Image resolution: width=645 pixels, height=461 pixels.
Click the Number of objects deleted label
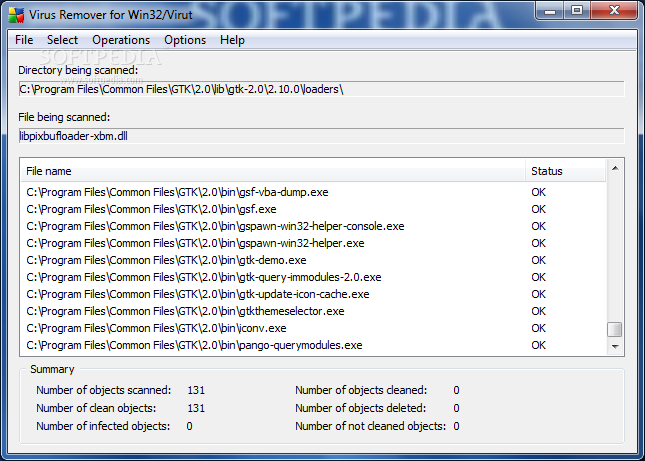click(x=361, y=408)
